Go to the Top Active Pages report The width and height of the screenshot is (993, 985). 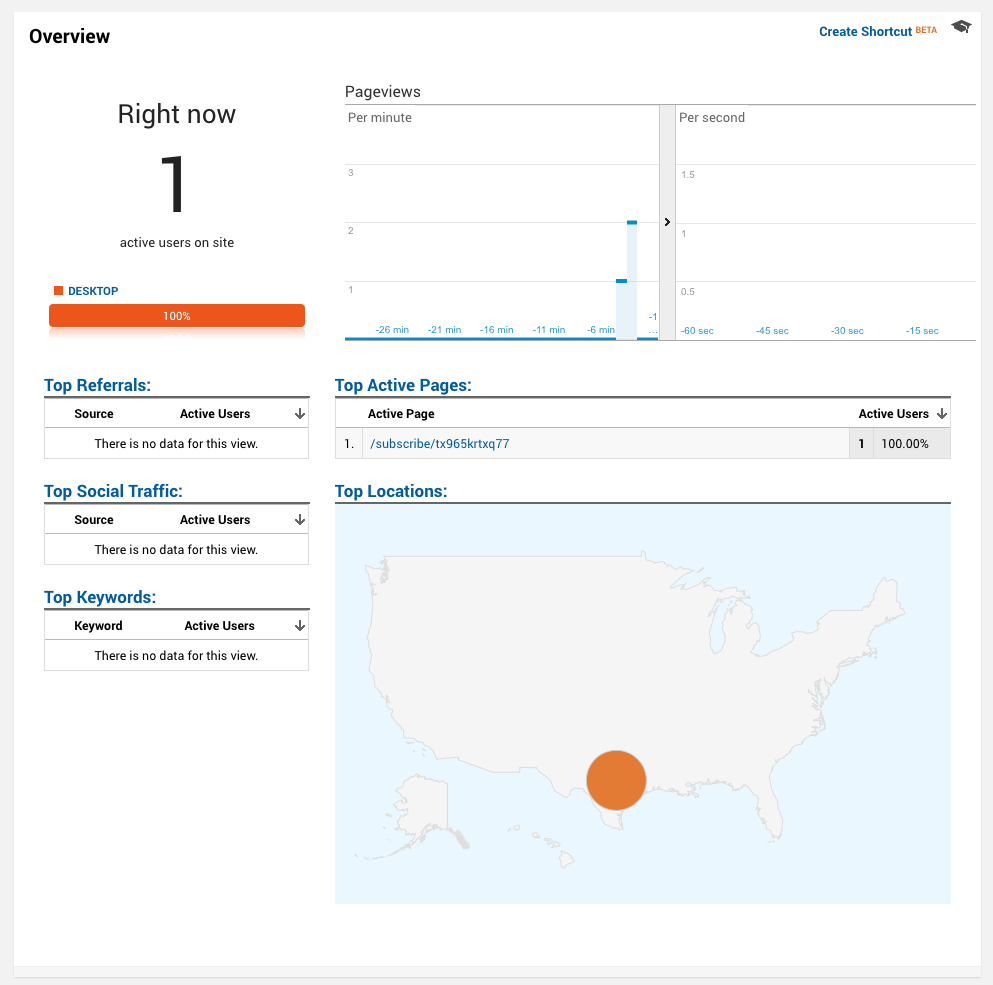(403, 385)
